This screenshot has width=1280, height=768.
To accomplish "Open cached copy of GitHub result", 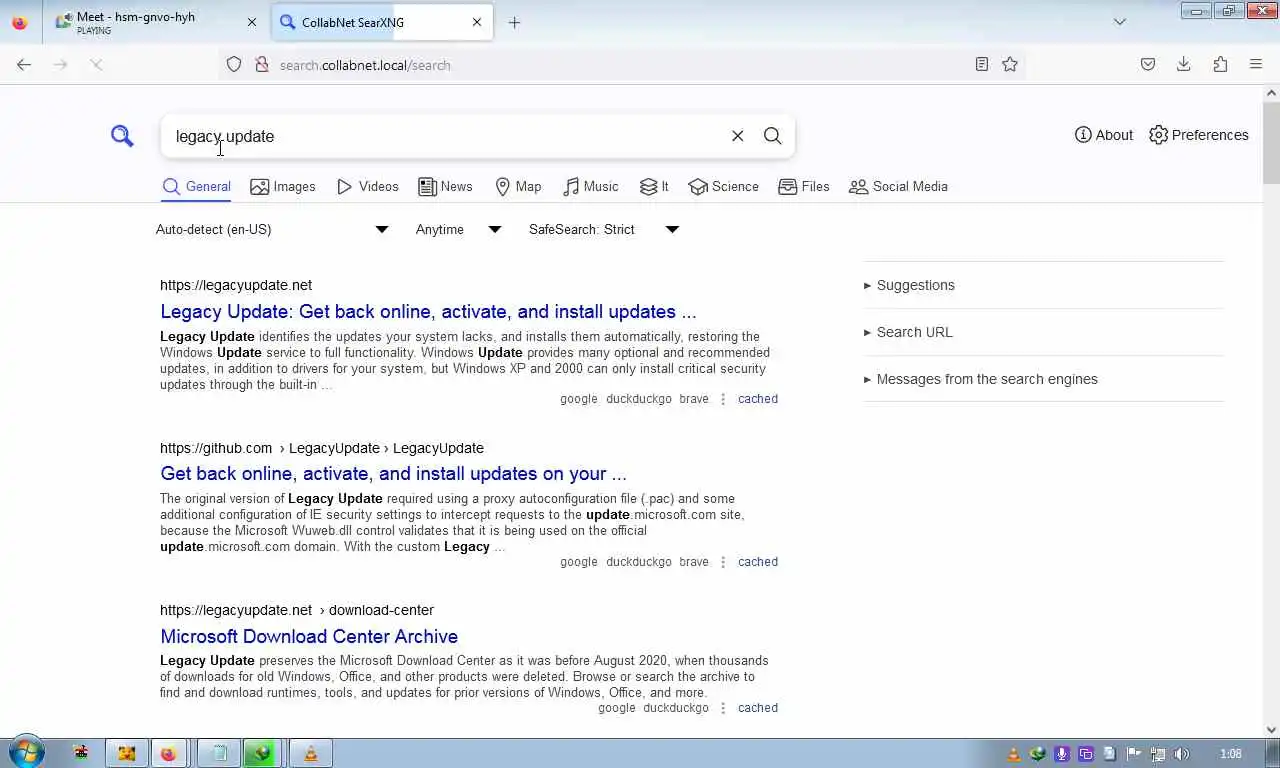I will click(x=758, y=562).
